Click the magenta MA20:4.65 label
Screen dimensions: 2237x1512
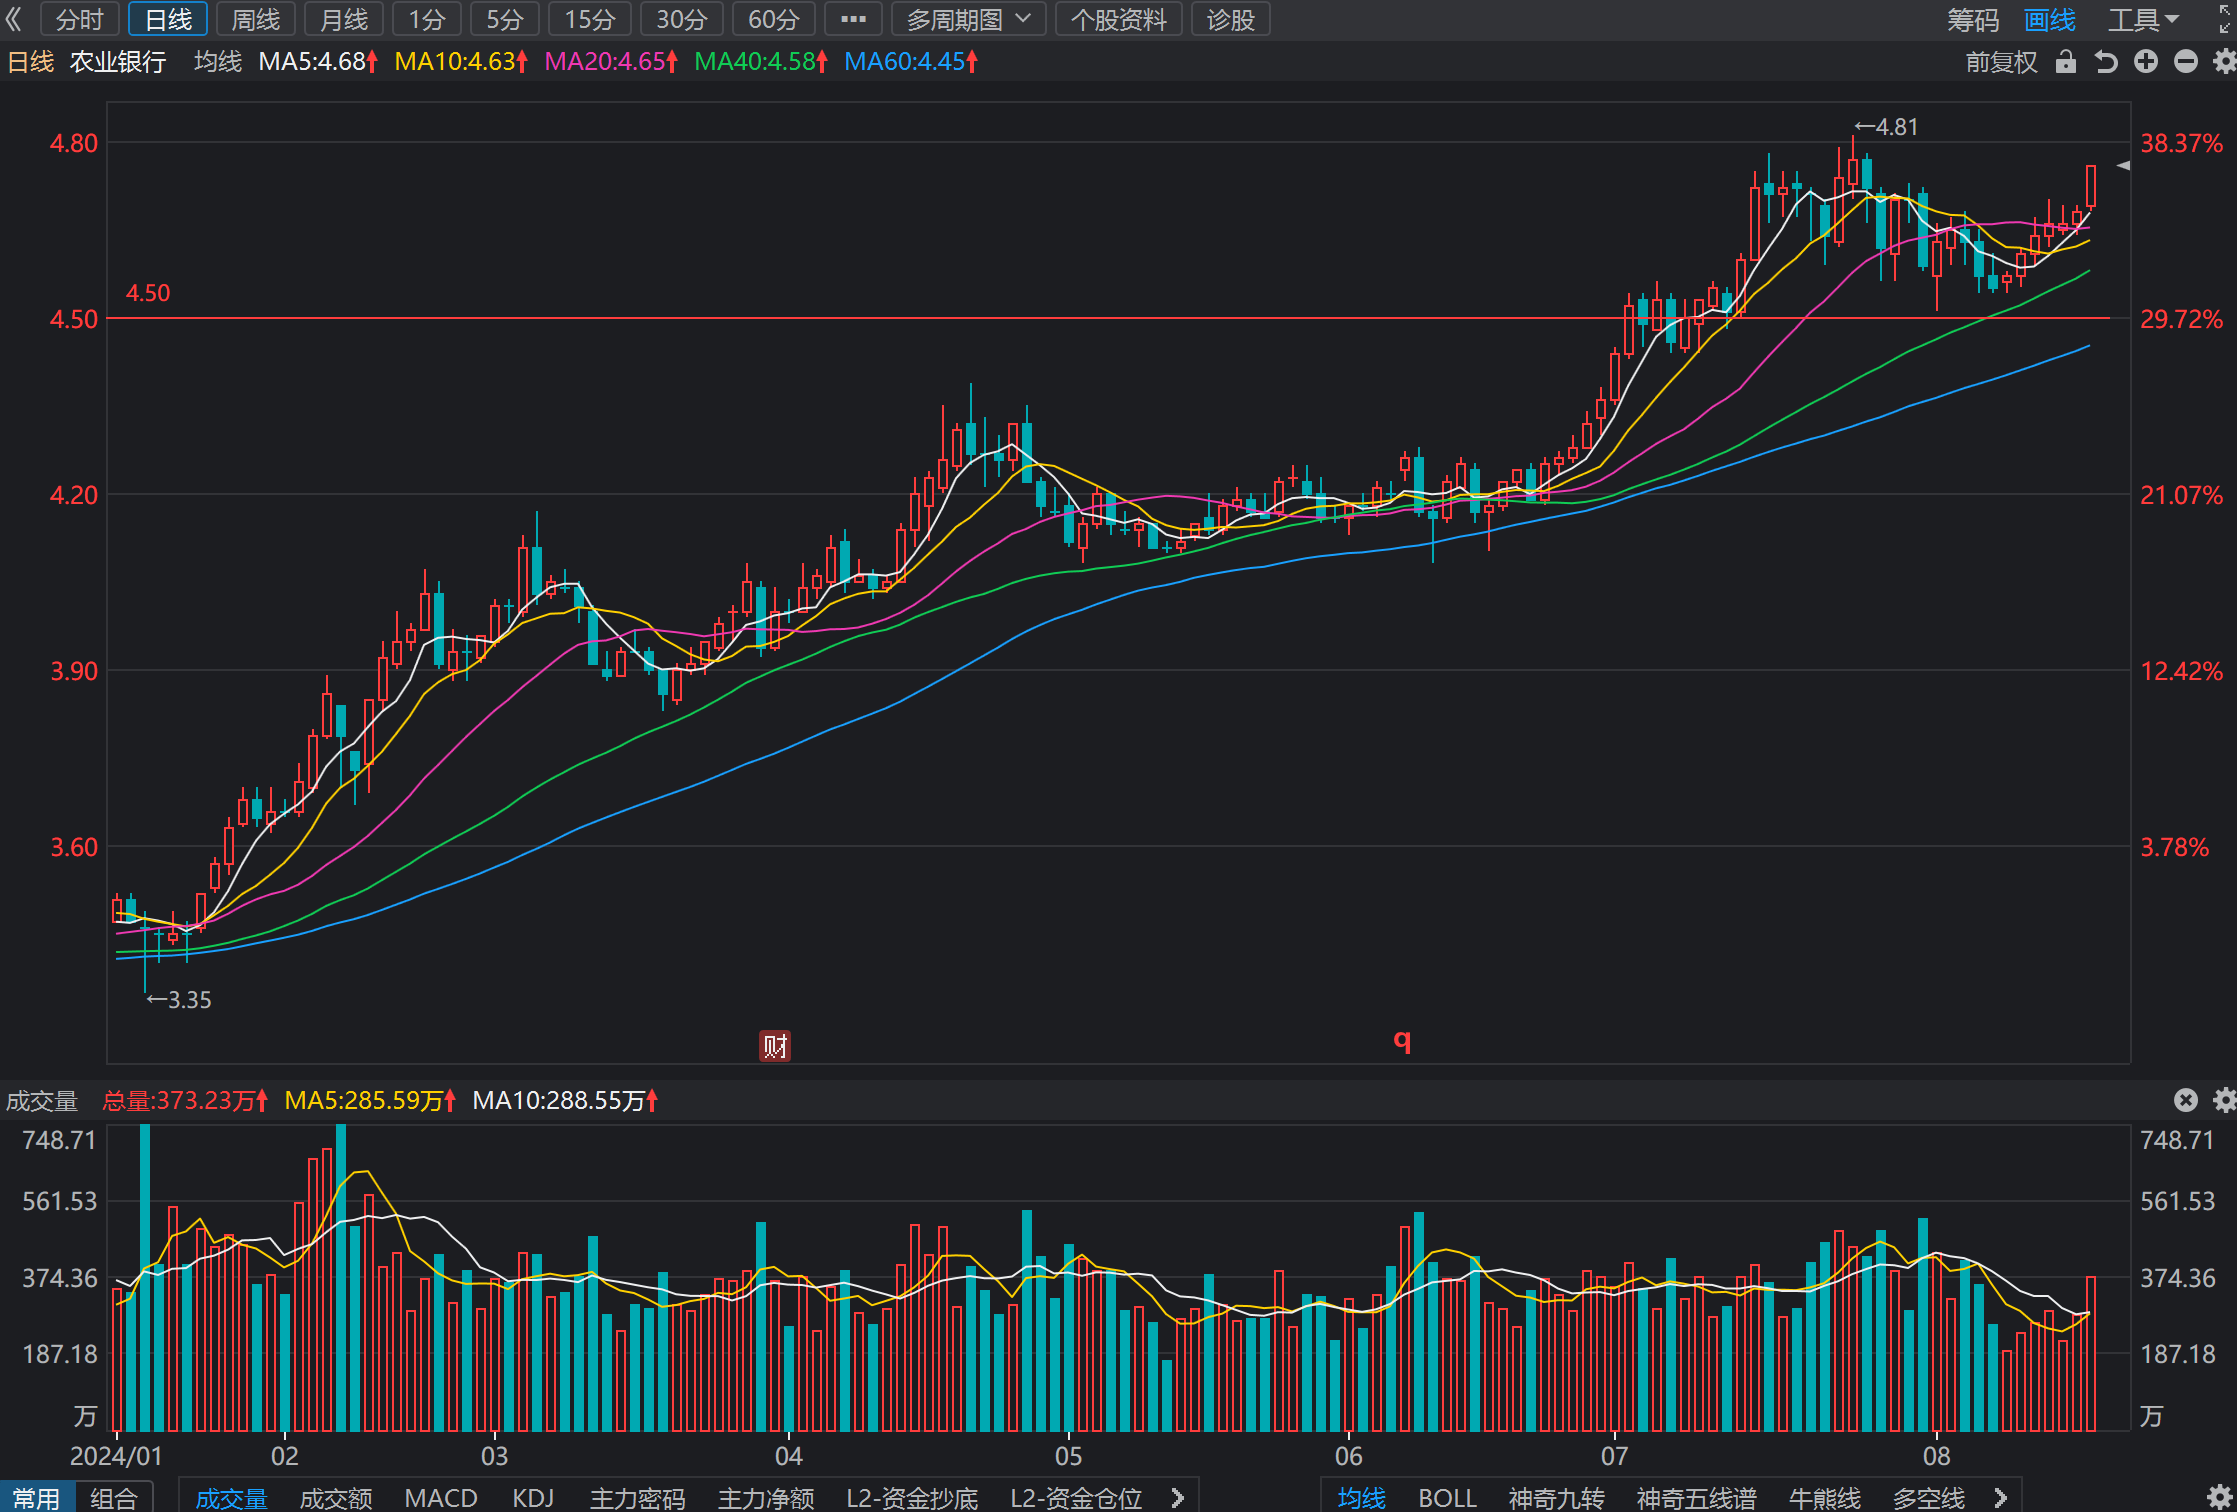click(x=611, y=62)
